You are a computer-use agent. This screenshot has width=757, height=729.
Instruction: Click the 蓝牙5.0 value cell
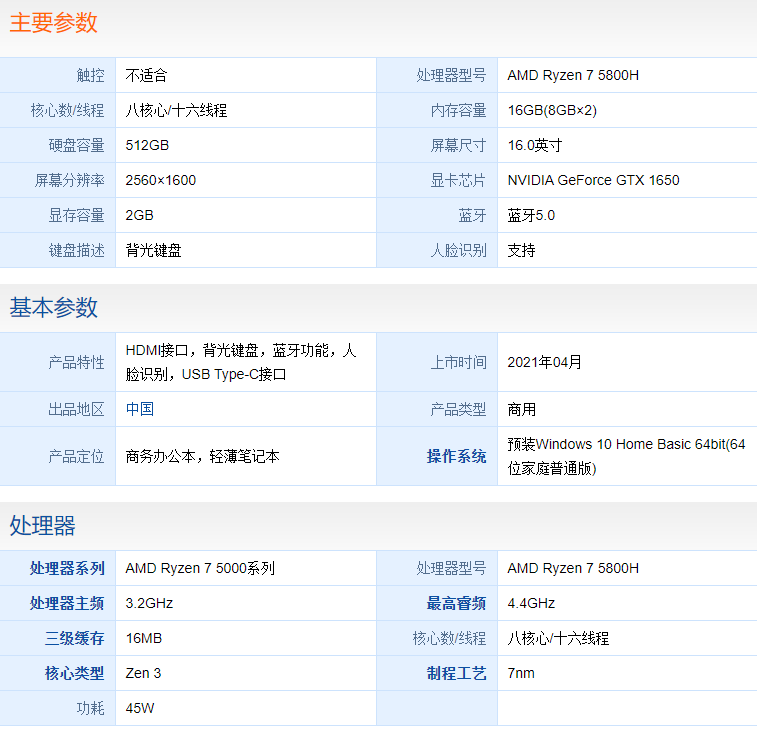click(531, 216)
